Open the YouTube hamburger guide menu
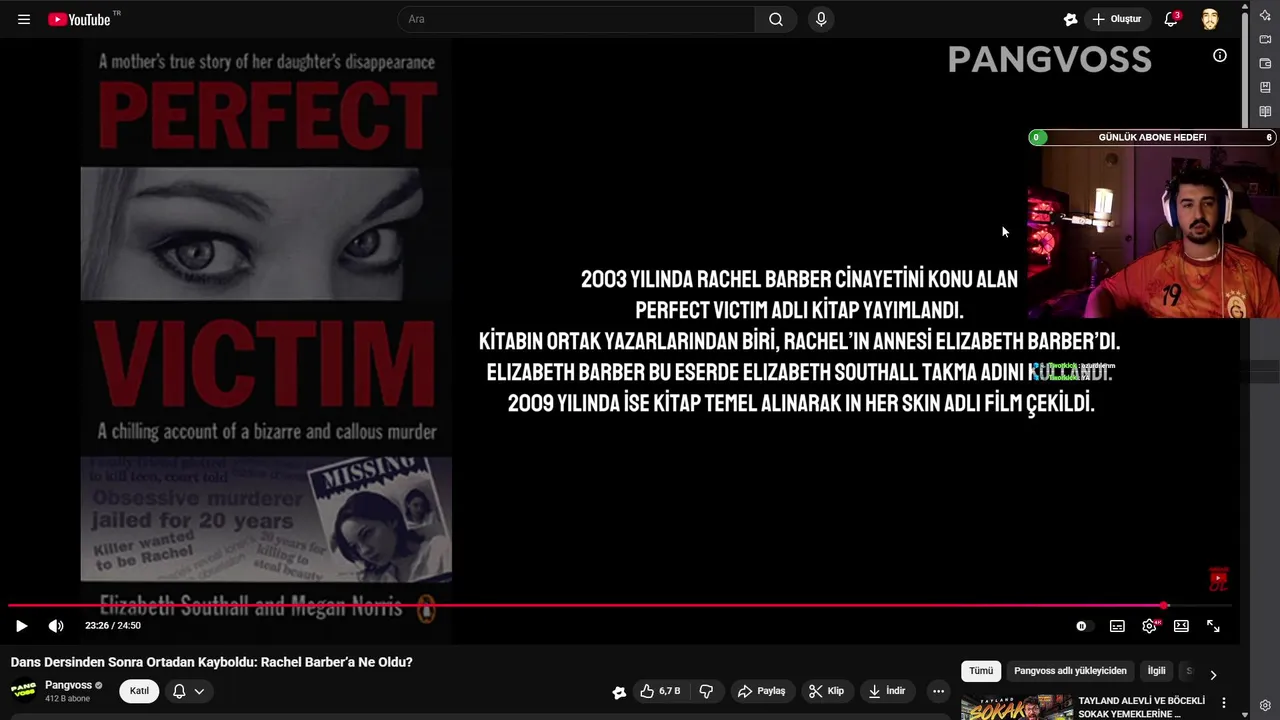The image size is (1280, 720). [24, 19]
